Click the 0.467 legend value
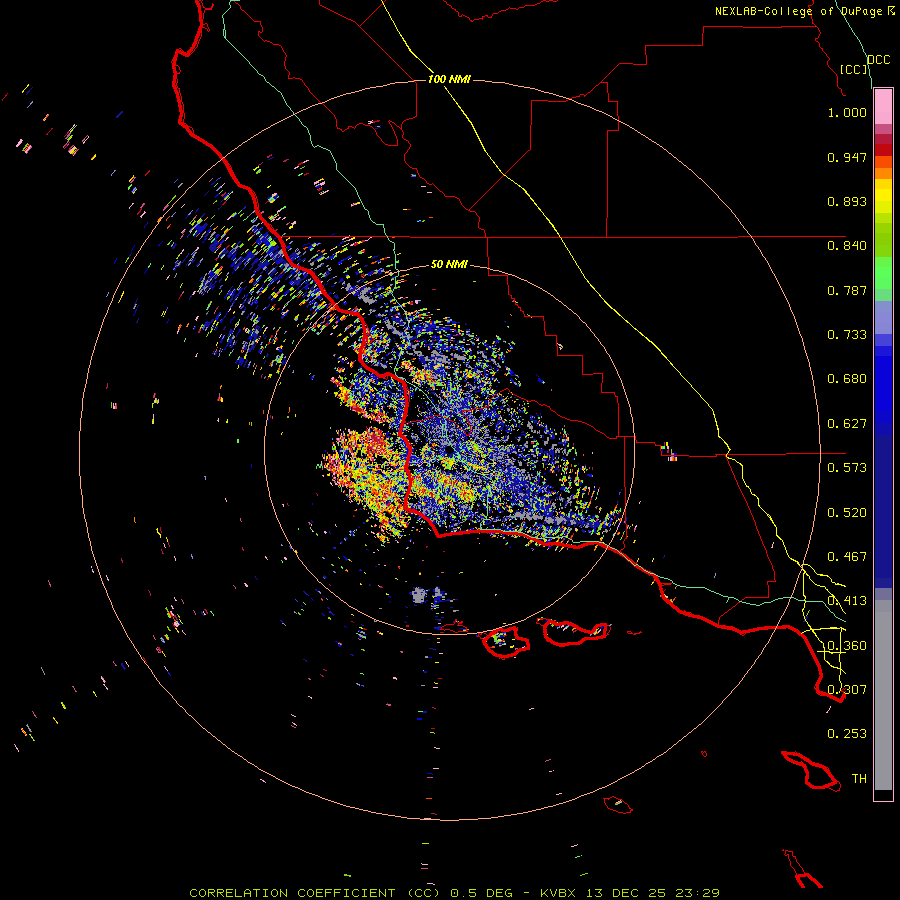The width and height of the screenshot is (900, 900). pos(847,557)
